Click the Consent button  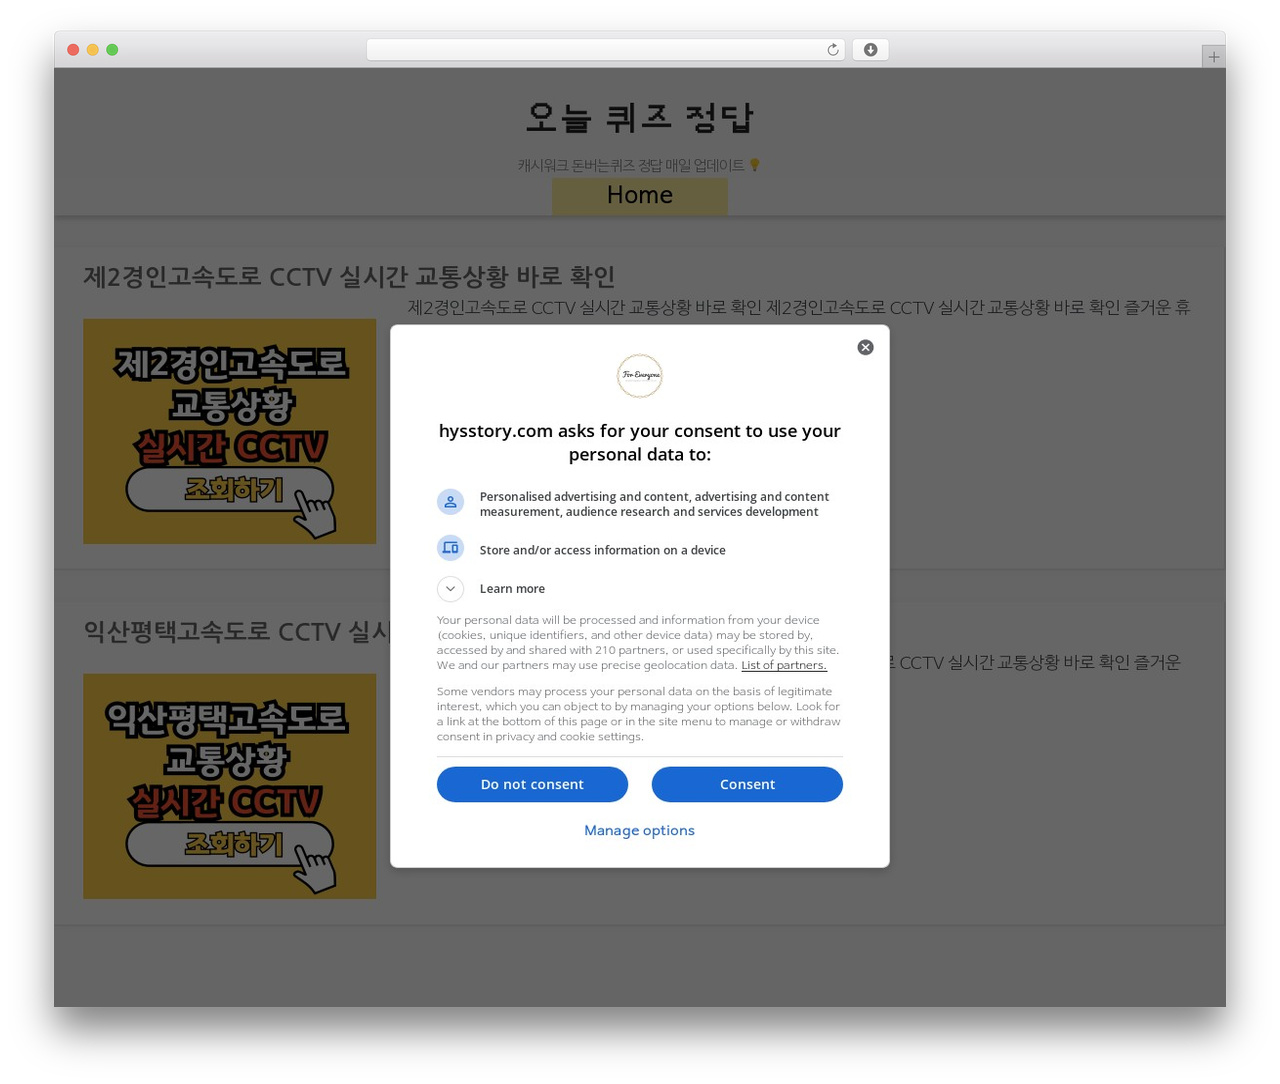pyautogui.click(x=747, y=784)
